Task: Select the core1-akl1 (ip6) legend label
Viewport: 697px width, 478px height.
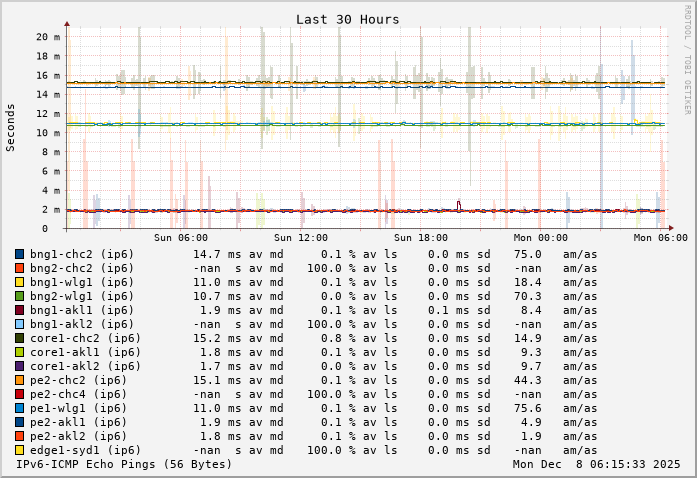Action: [85, 352]
